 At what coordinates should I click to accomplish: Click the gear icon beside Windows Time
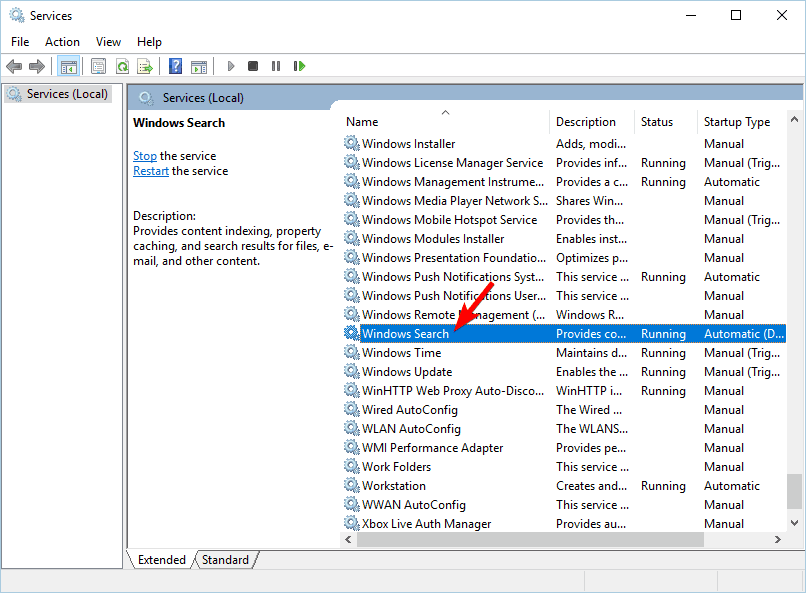(352, 352)
